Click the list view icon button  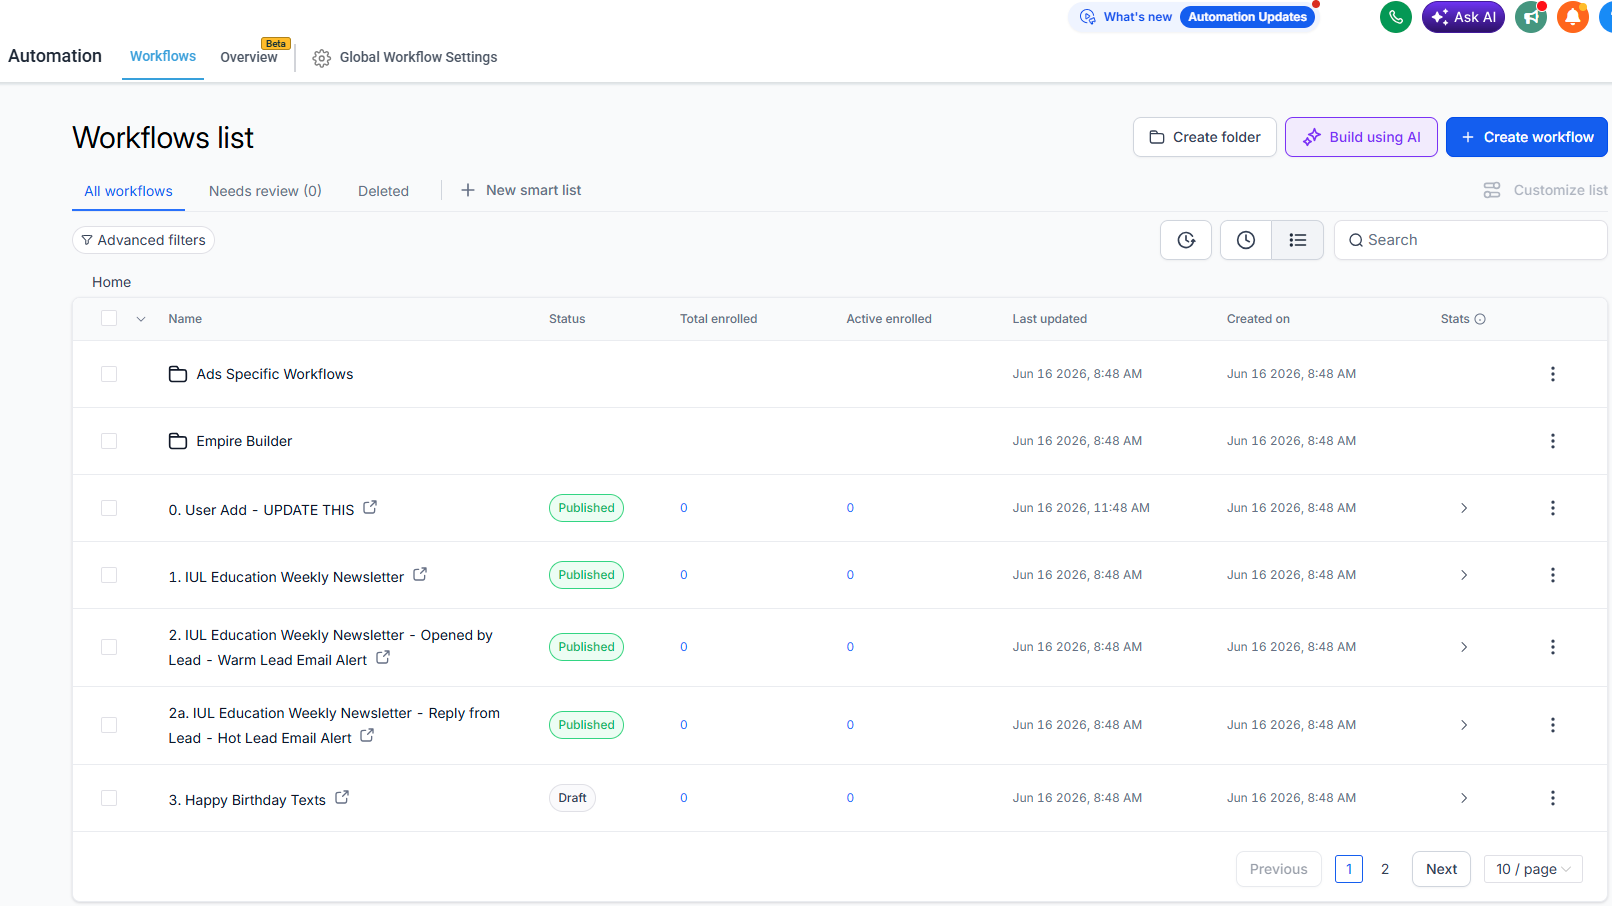[1298, 240]
